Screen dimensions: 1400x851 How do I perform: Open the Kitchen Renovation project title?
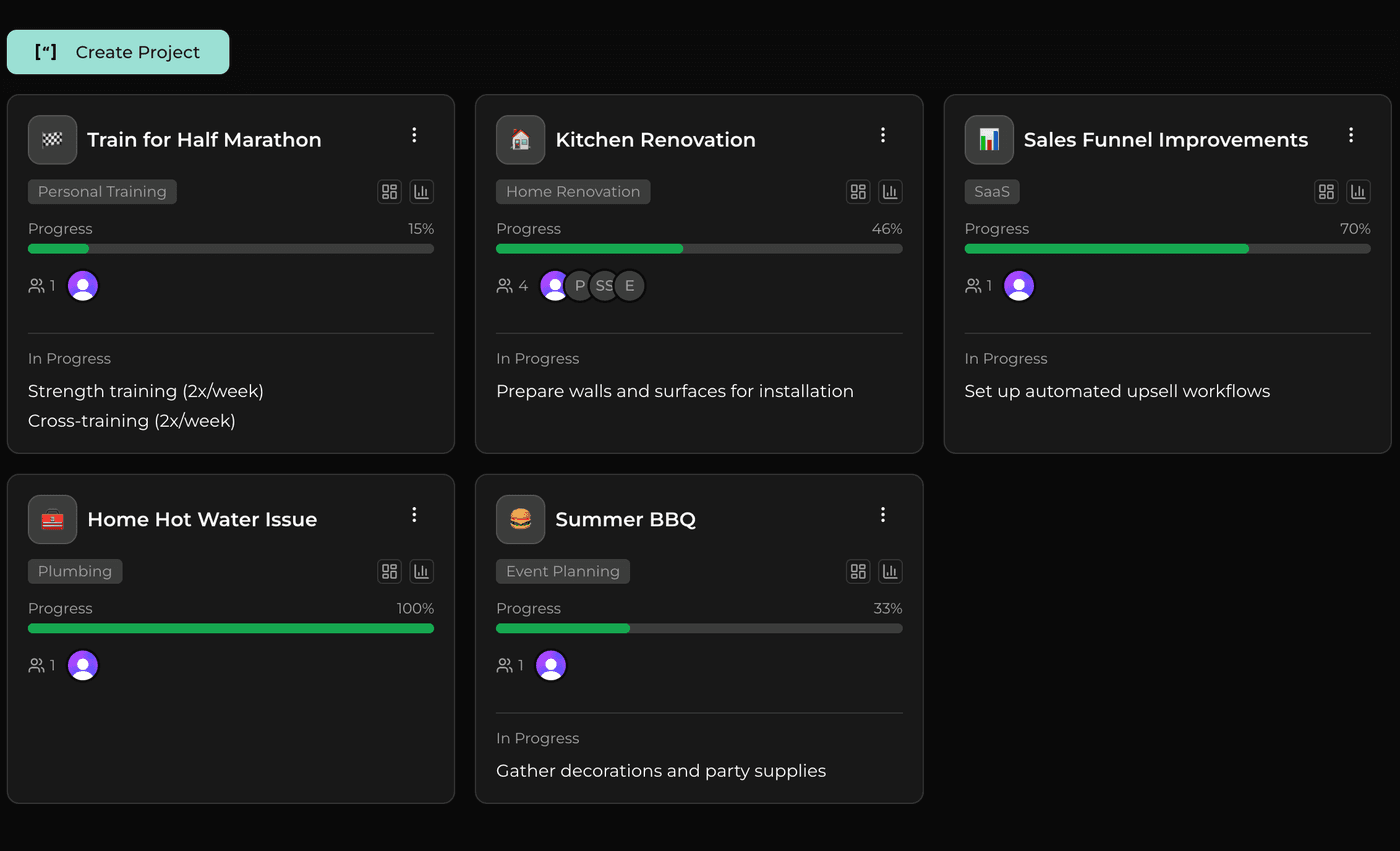pyautogui.click(x=656, y=140)
